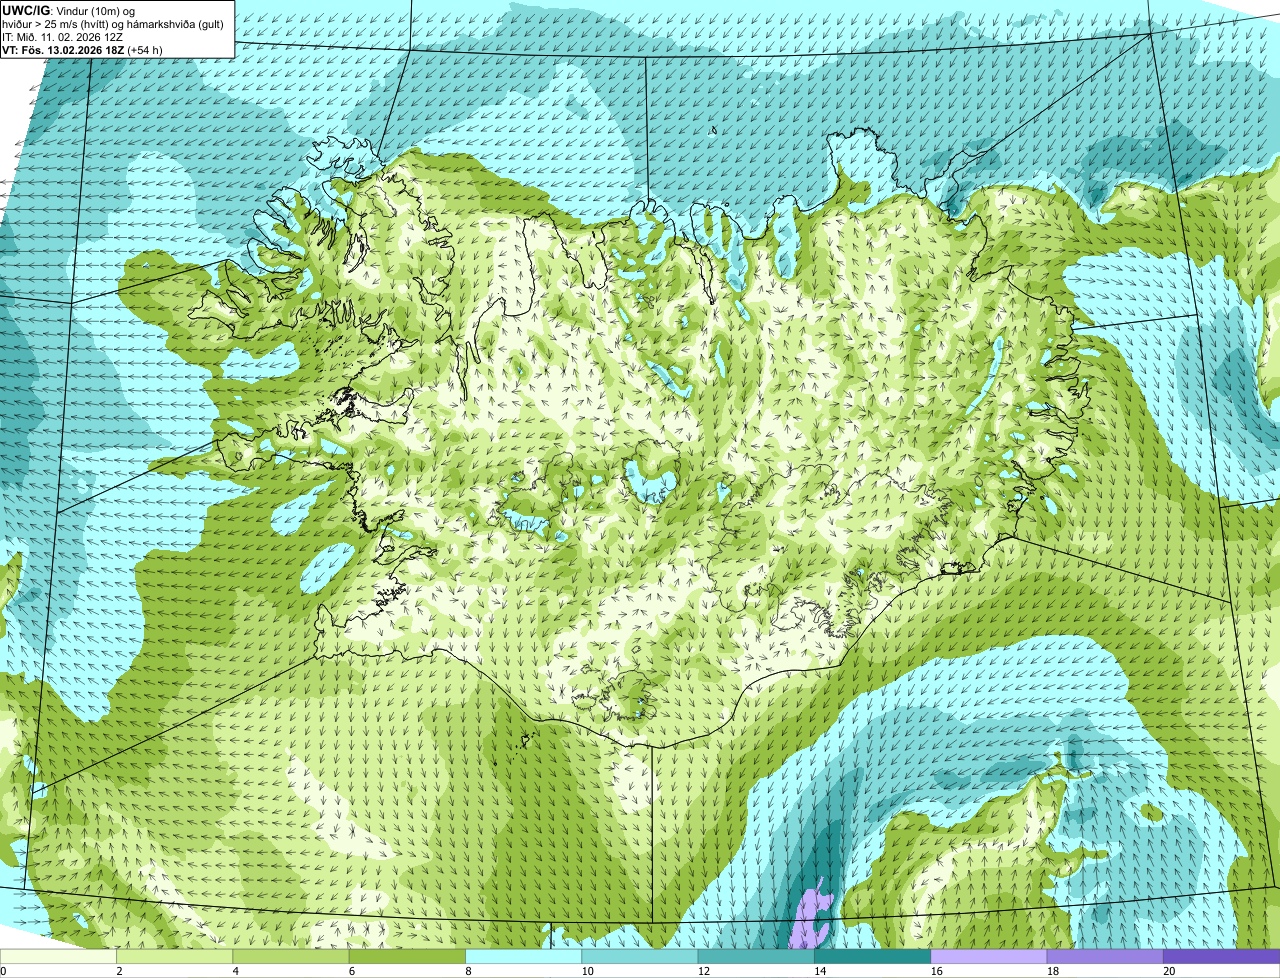Click the dark green 6–8 m/s legend swatch
1280x978 pixels.
tap(408, 956)
